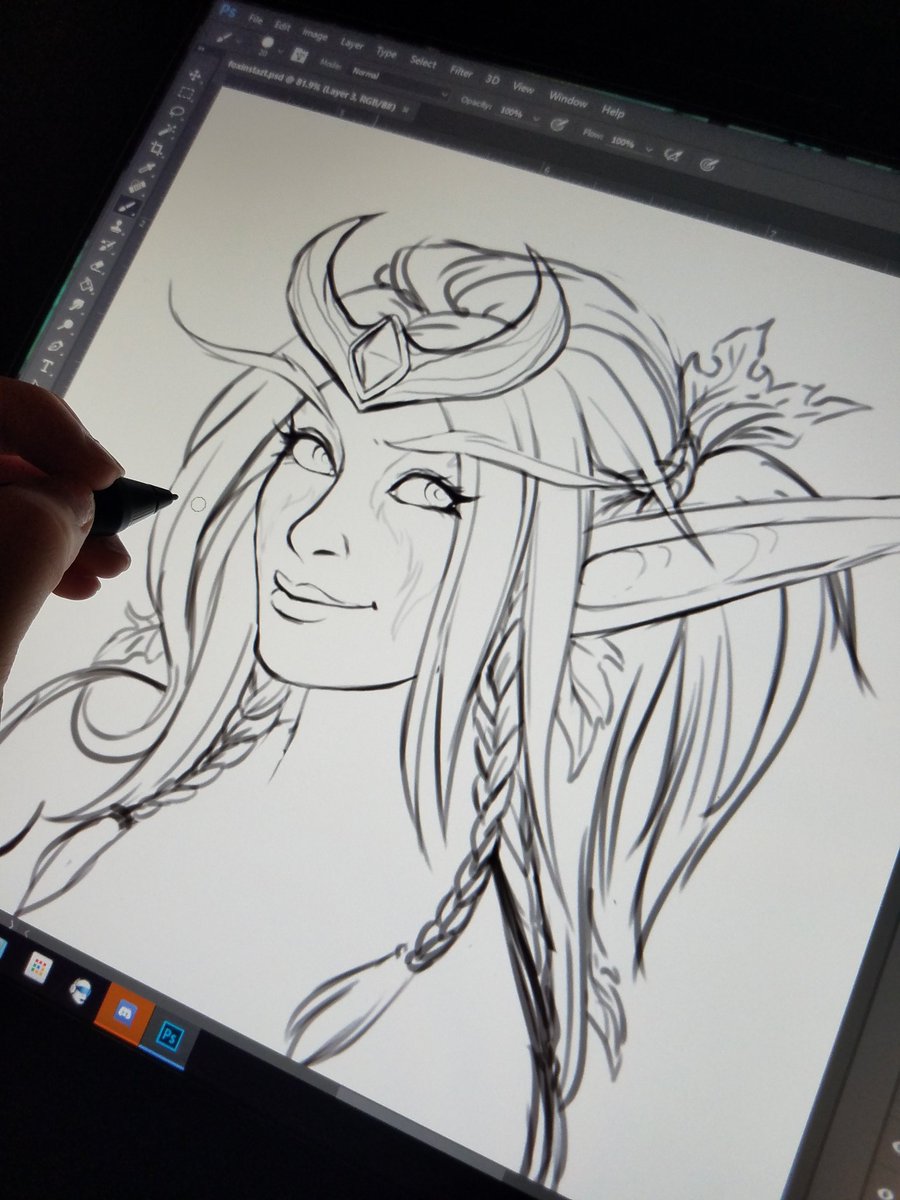Viewport: 900px width, 1200px height.
Task: Click the Flow 100% value field
Action: pyautogui.click(x=622, y=143)
